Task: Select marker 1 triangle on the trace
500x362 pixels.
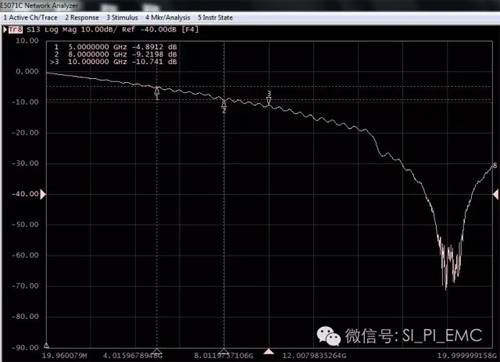Action: [x=157, y=91]
